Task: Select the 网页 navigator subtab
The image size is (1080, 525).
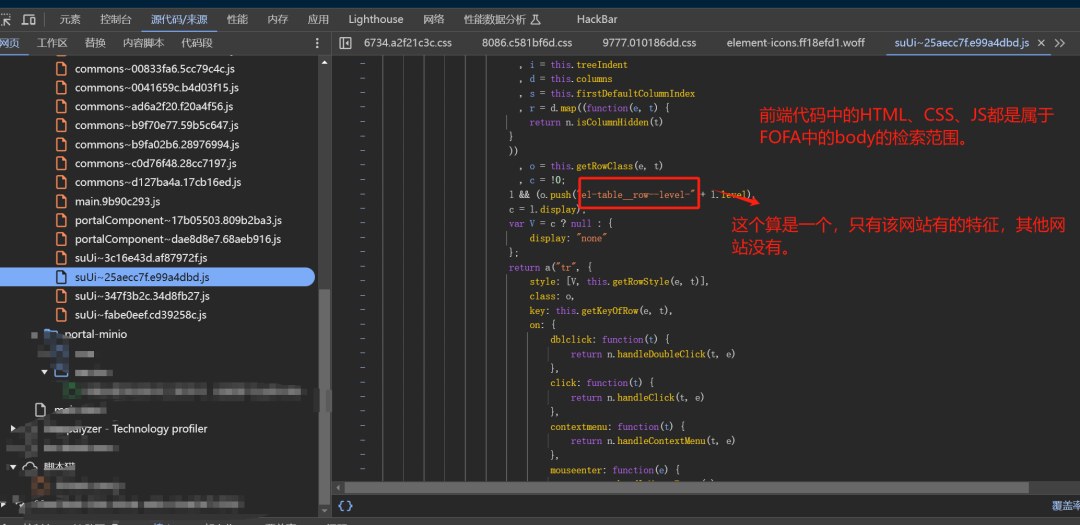Action: pos(10,43)
